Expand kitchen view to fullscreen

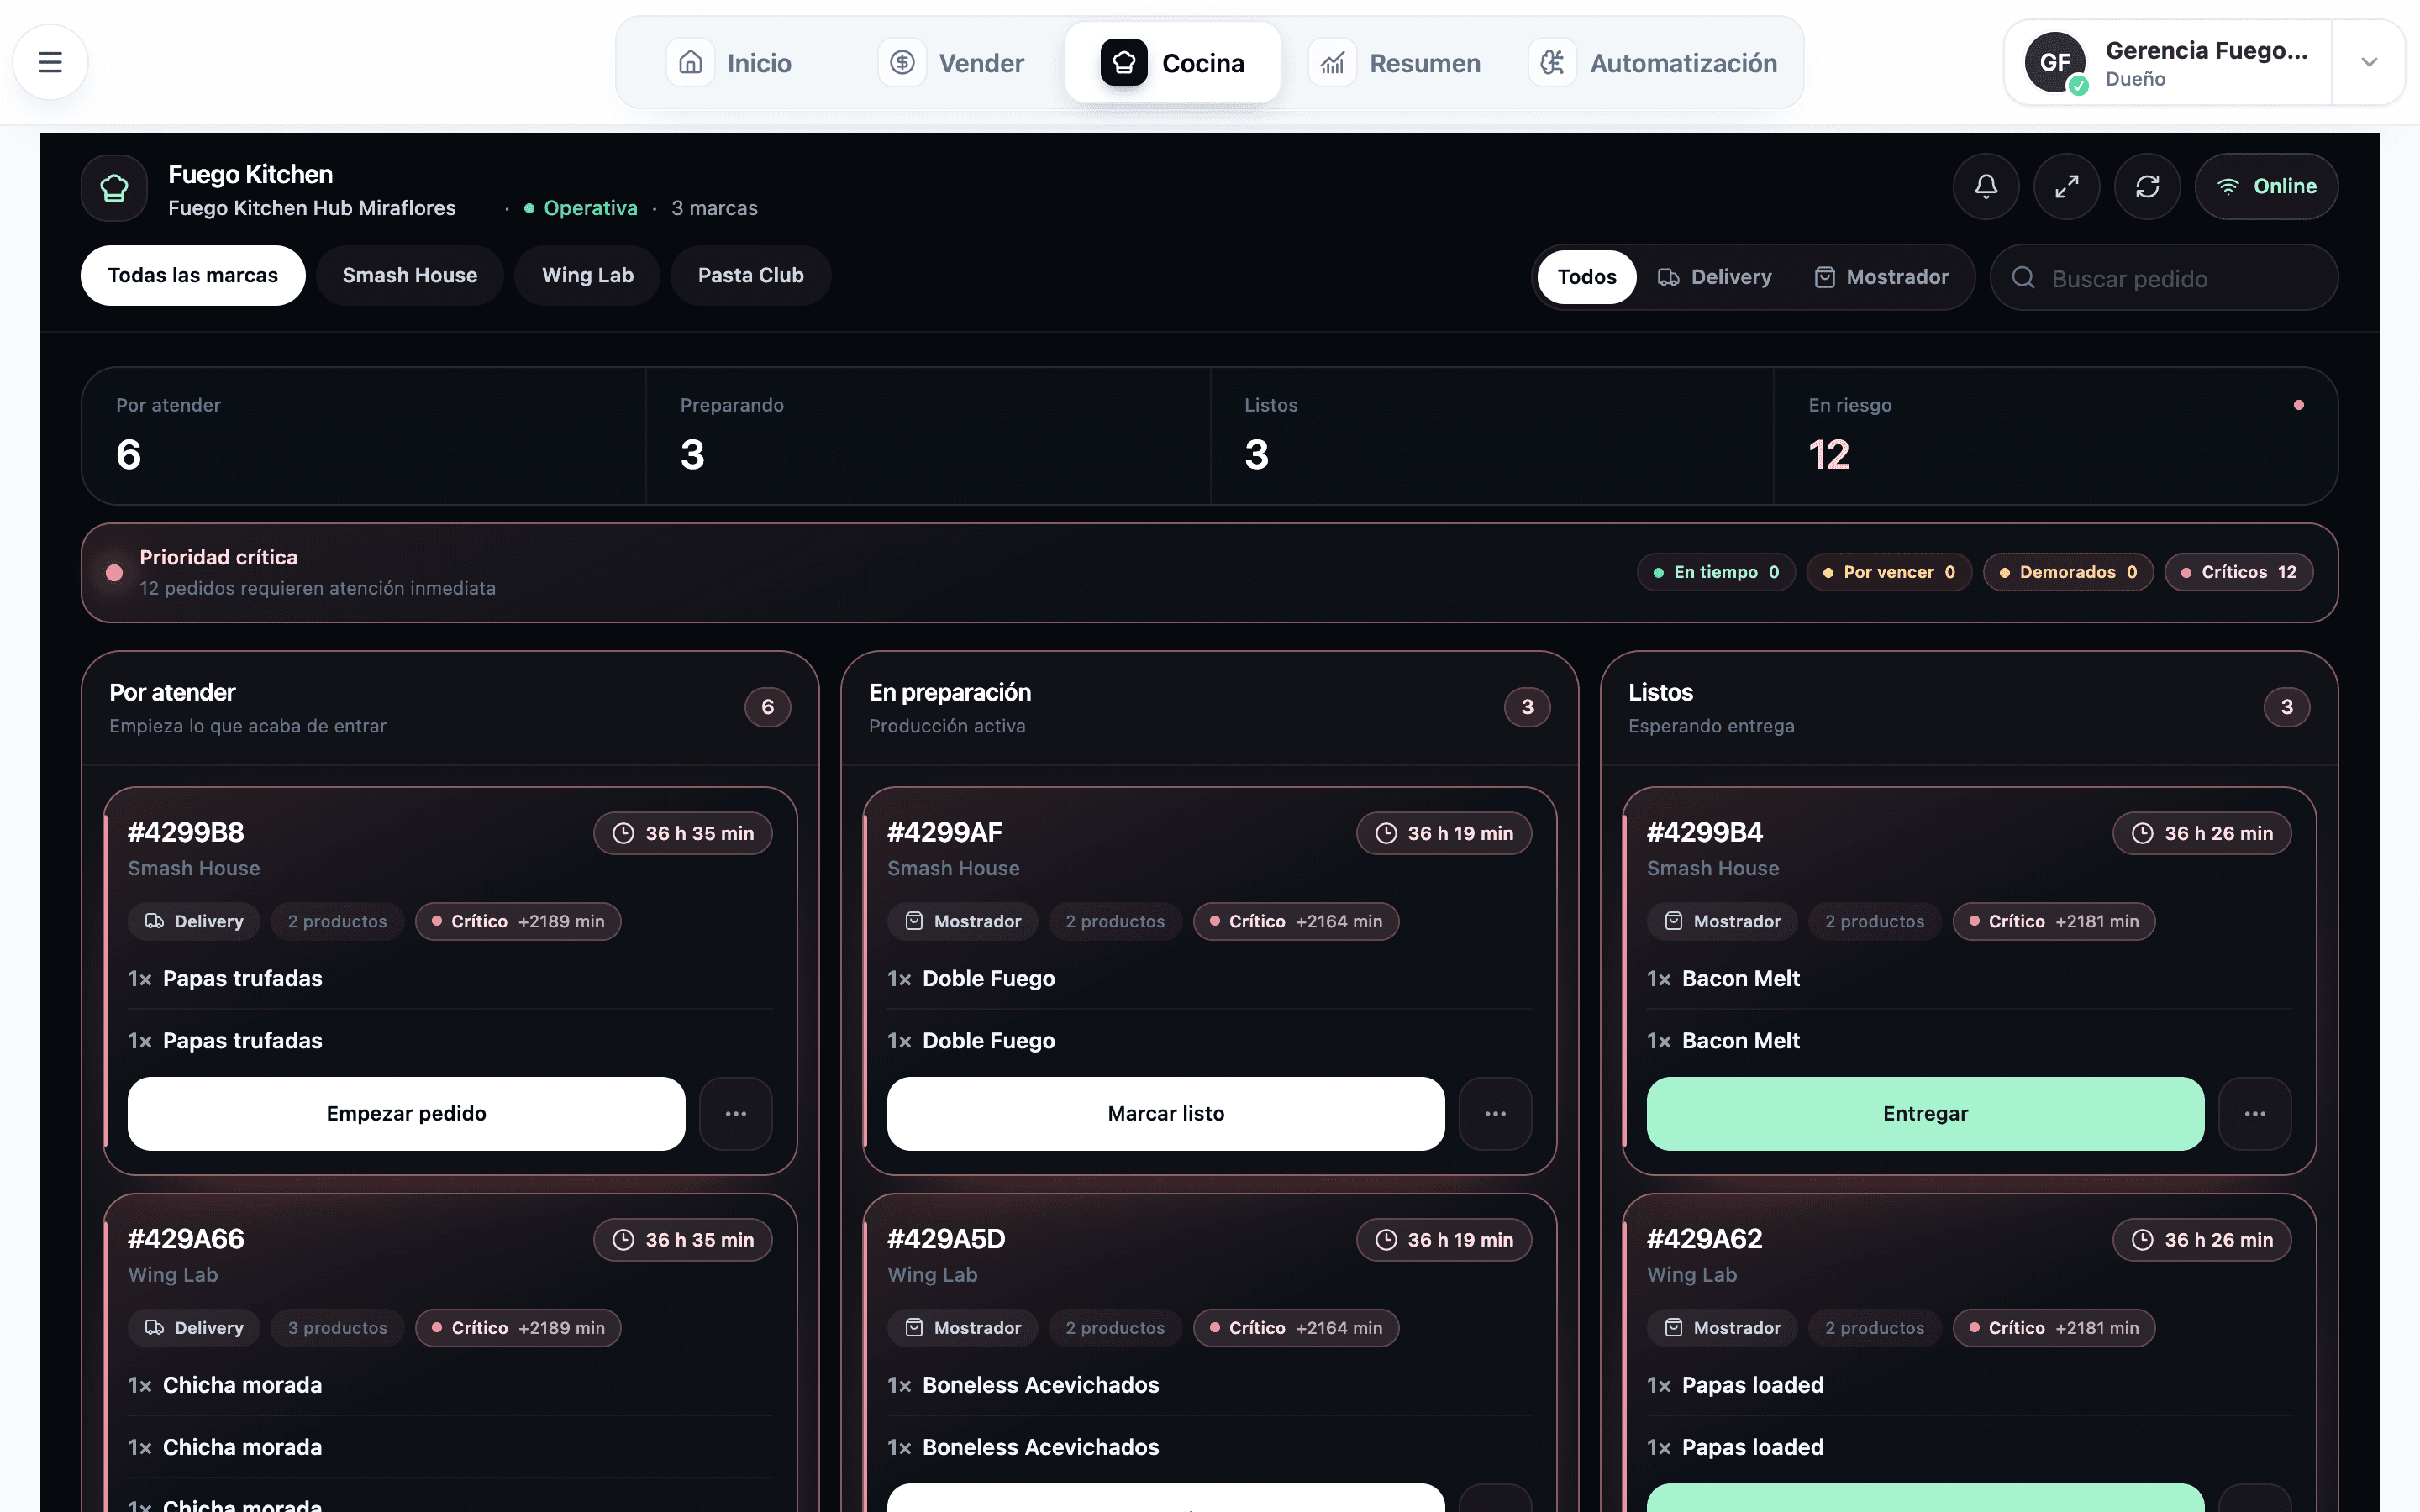click(2067, 186)
